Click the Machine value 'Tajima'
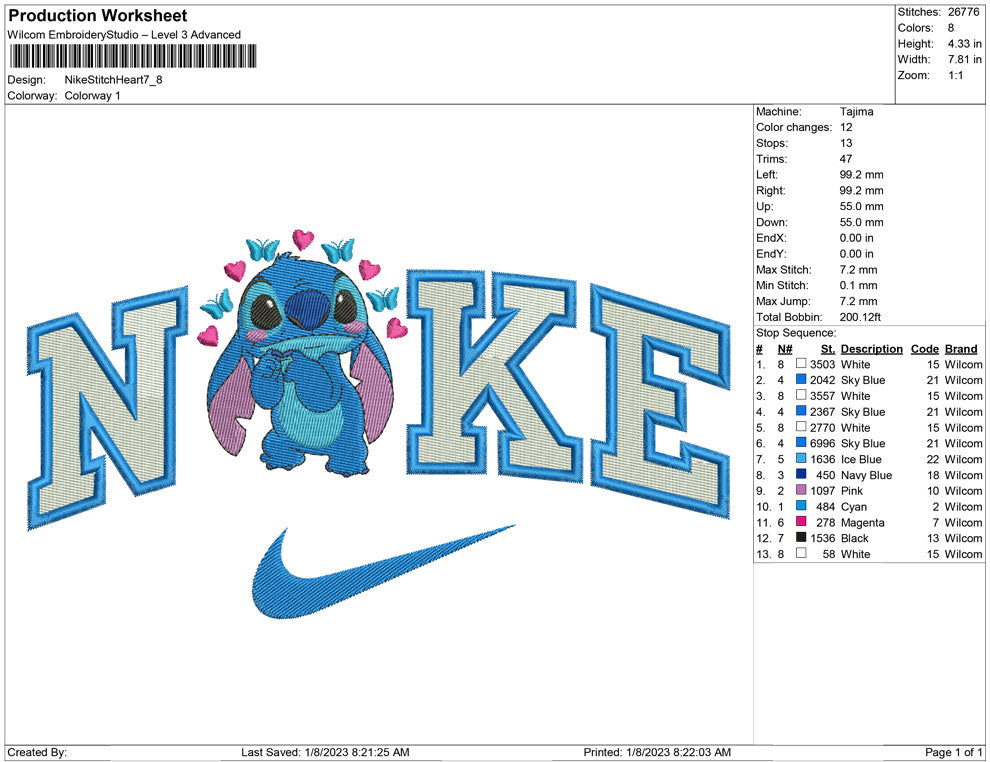The height and width of the screenshot is (762, 990). click(x=857, y=111)
